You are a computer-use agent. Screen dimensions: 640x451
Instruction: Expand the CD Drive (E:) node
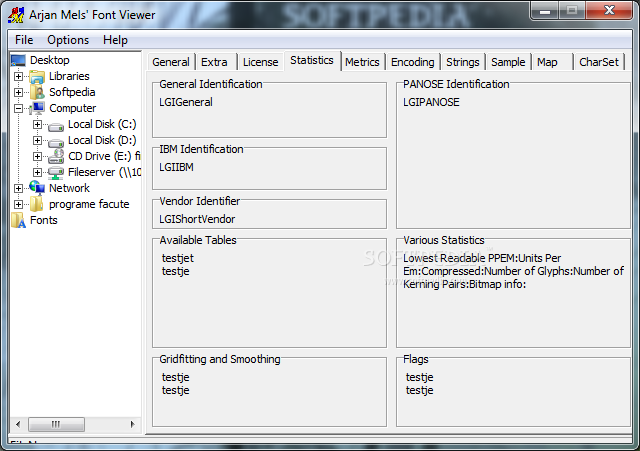(37, 156)
